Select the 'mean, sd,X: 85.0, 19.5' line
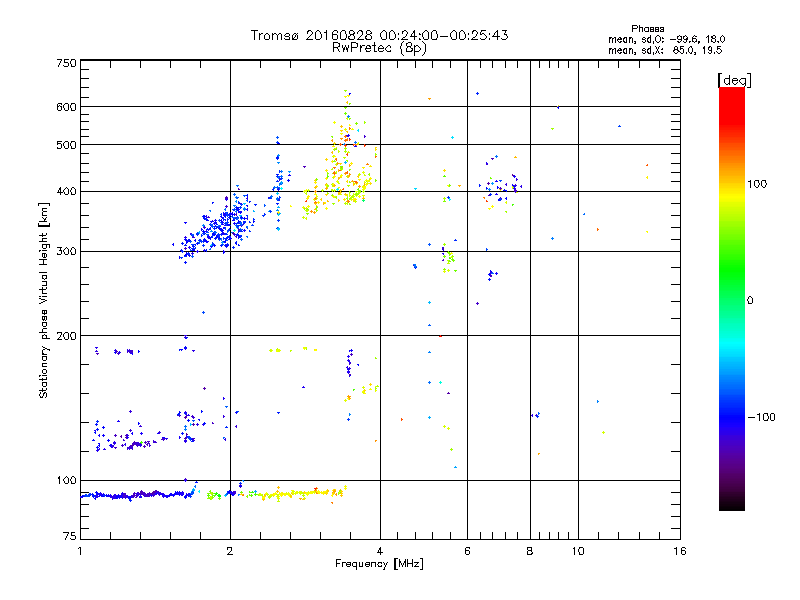The height and width of the screenshot is (600, 800). click(x=665, y=50)
